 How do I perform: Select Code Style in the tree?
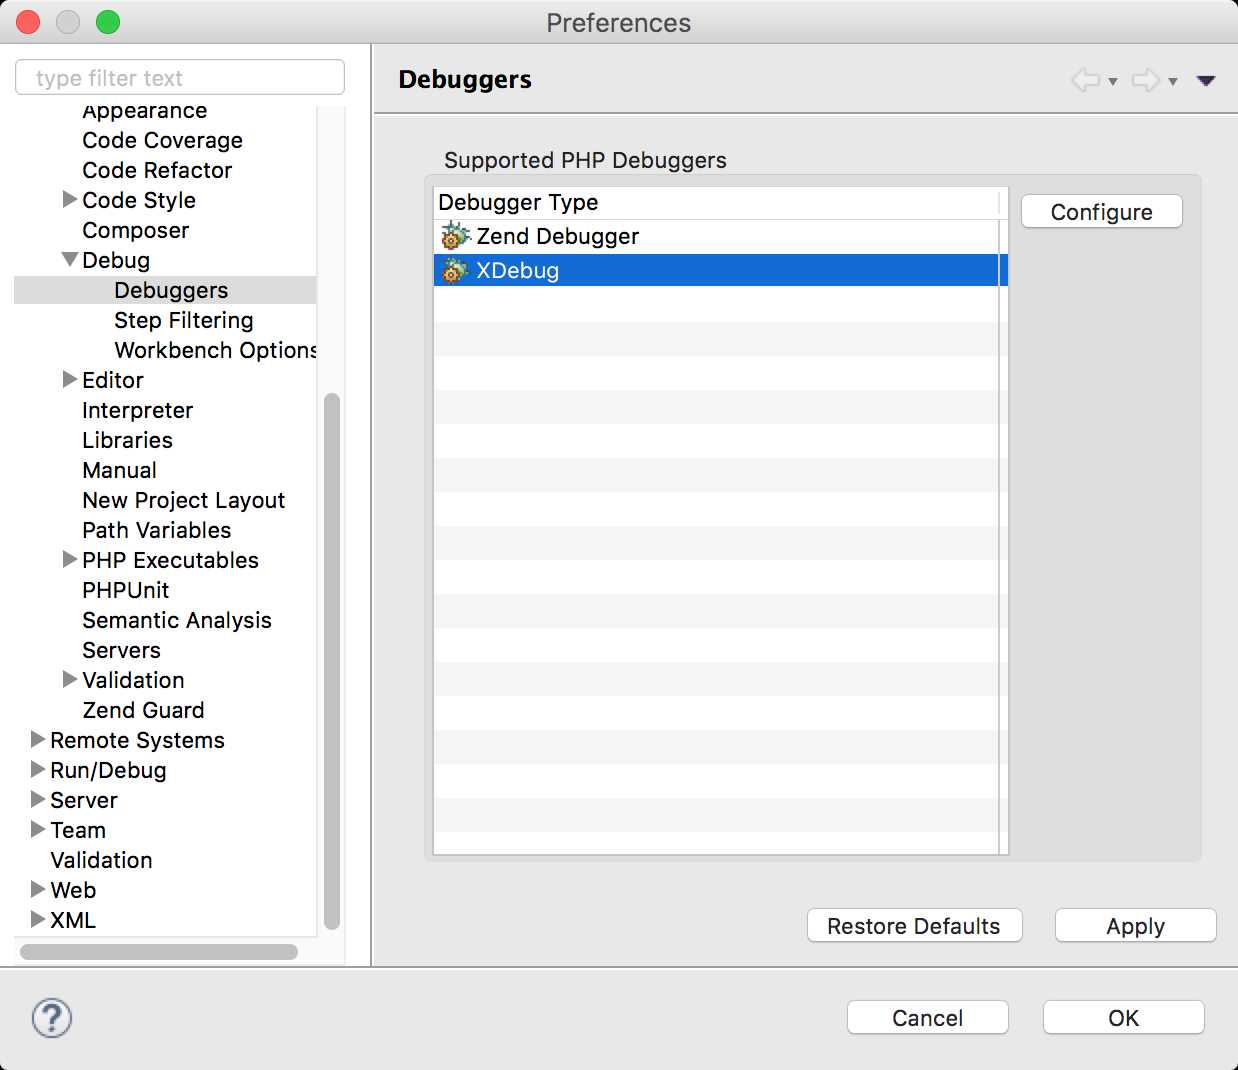pos(139,200)
